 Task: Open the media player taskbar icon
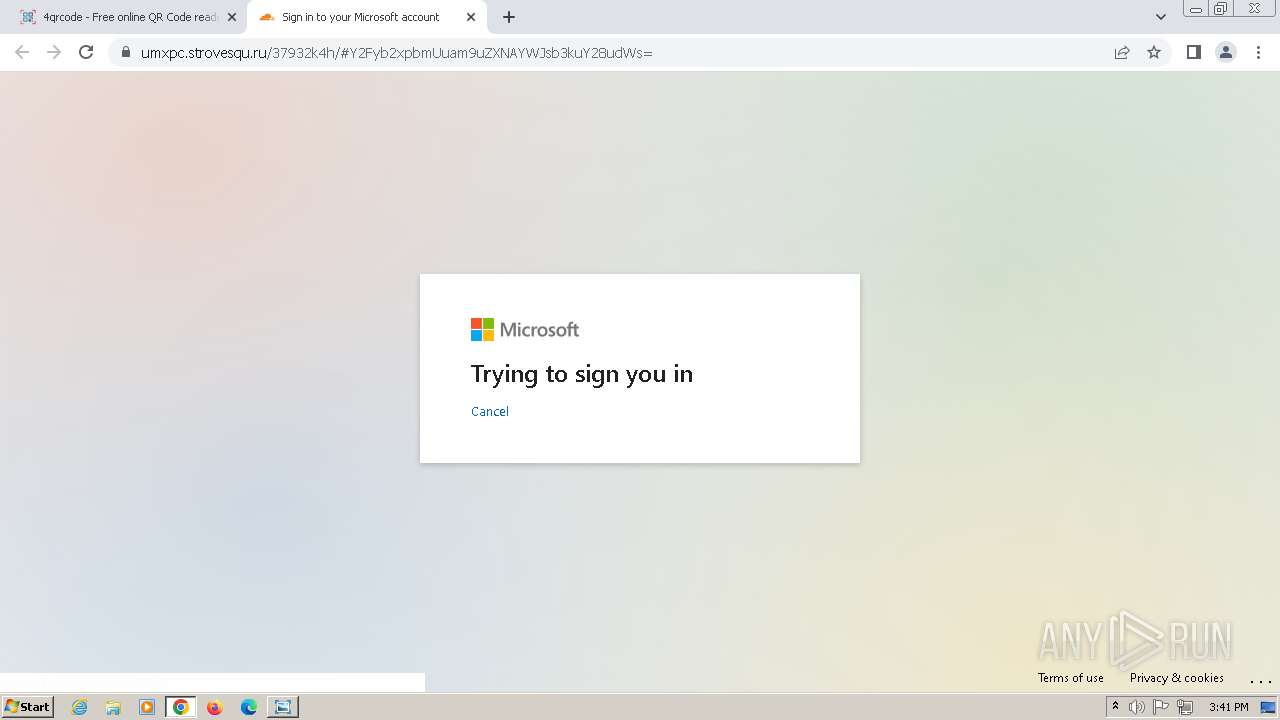pyautogui.click(x=147, y=707)
